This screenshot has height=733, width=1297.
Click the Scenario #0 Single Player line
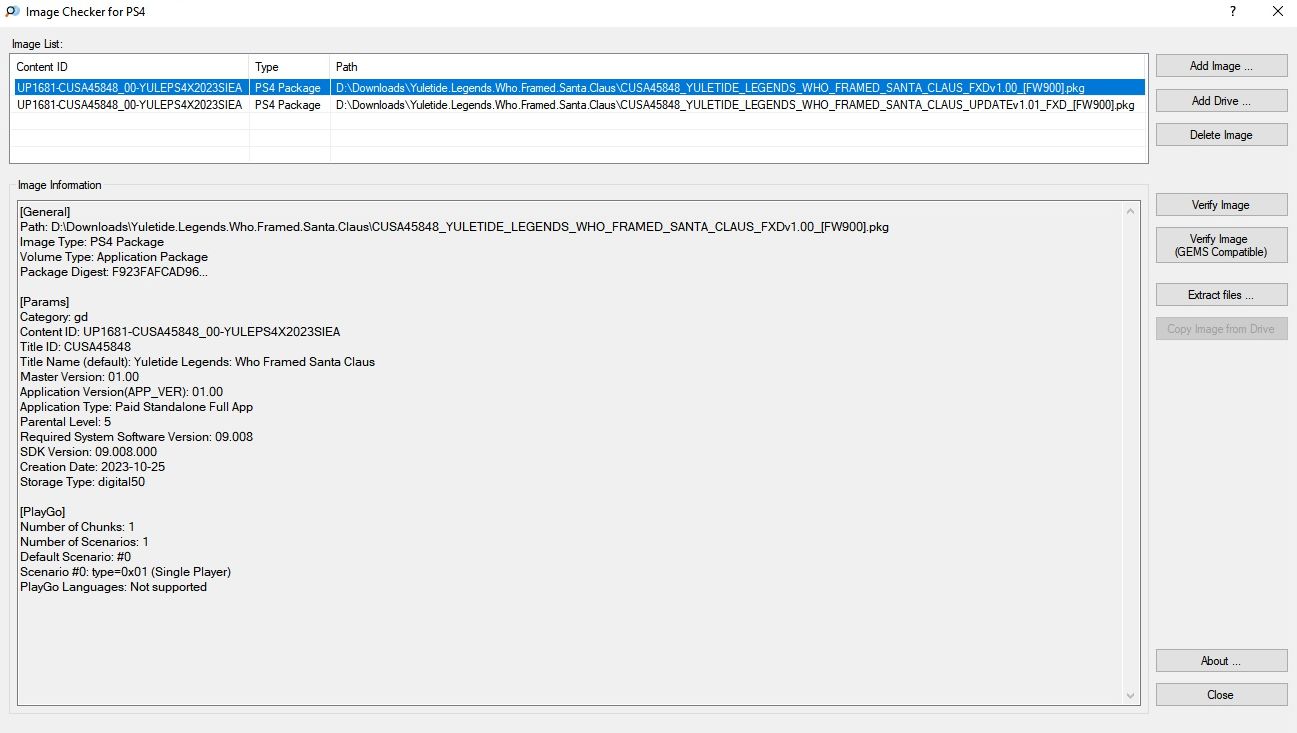[125, 572]
